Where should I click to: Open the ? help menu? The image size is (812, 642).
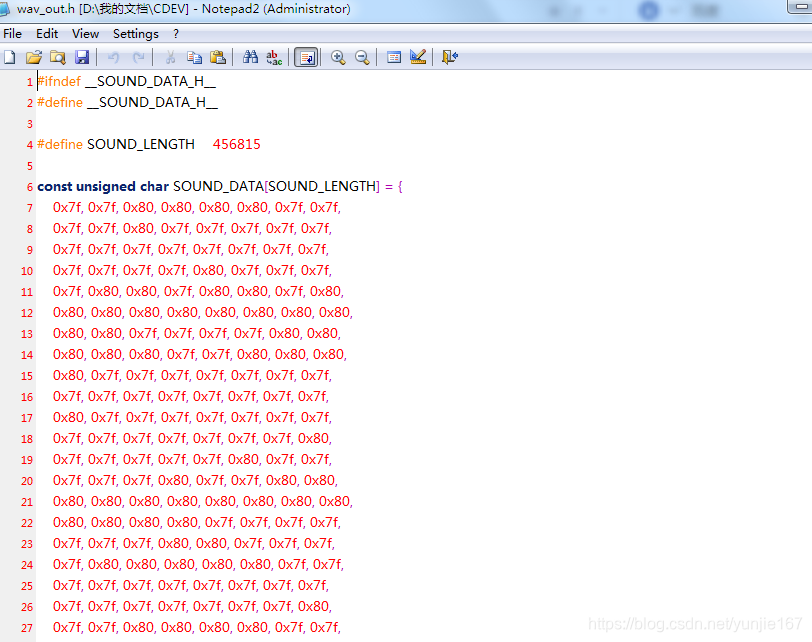[176, 34]
